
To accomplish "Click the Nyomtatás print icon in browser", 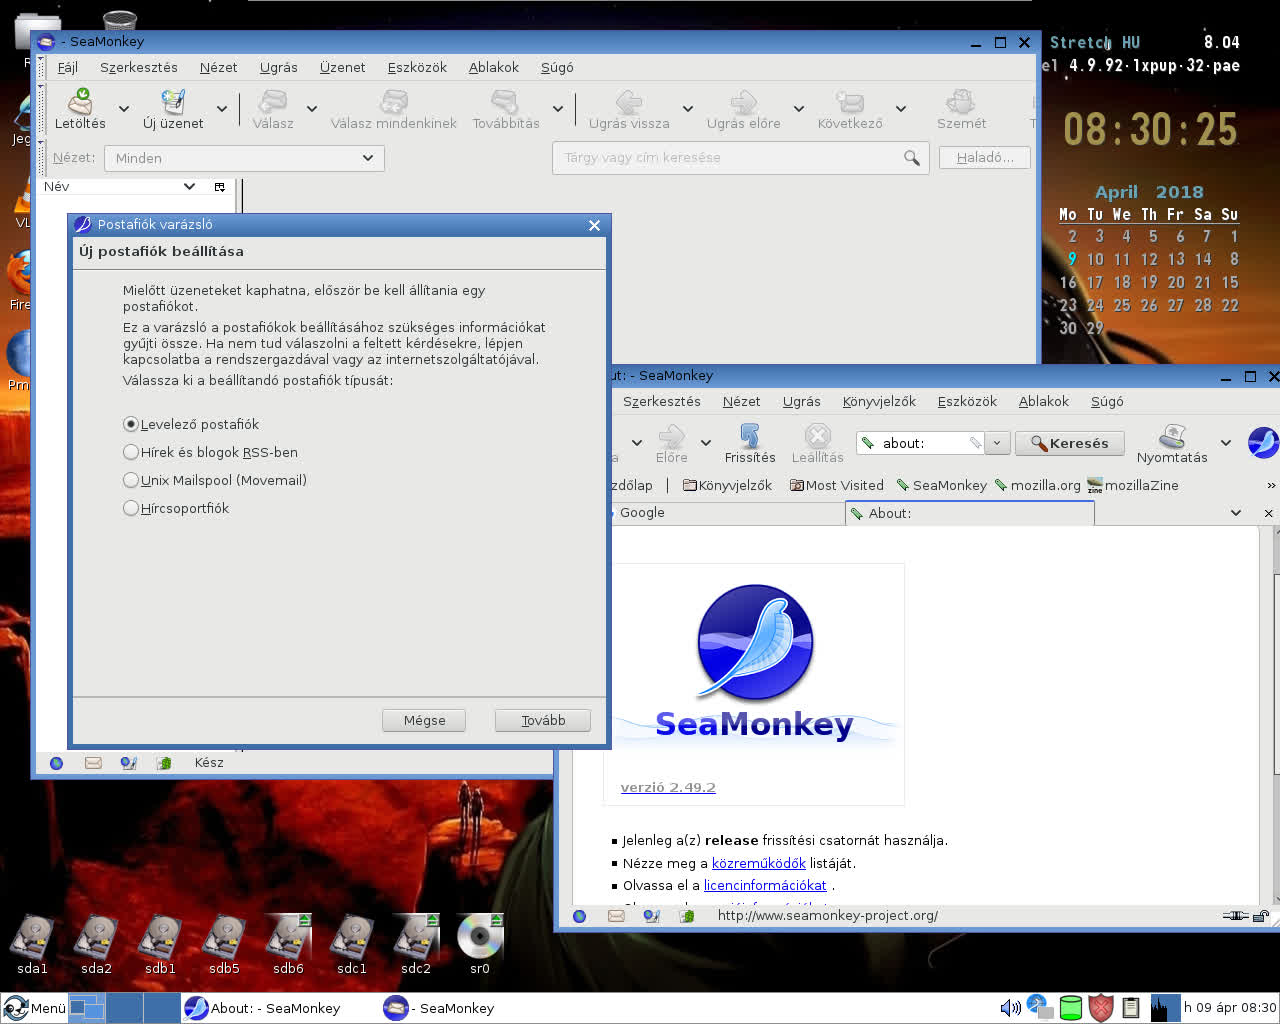I will pos(1172,435).
